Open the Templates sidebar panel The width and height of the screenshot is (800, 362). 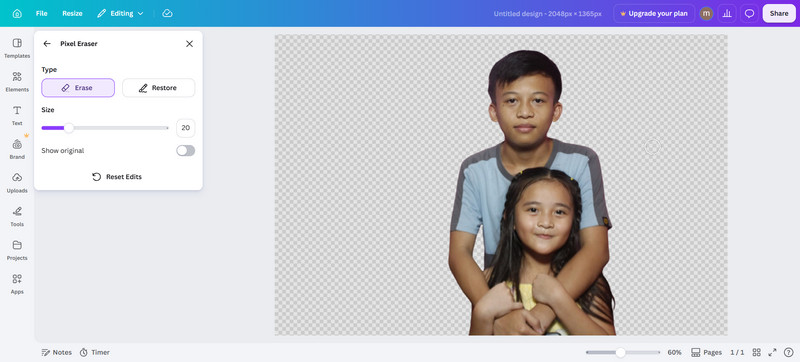[17, 48]
